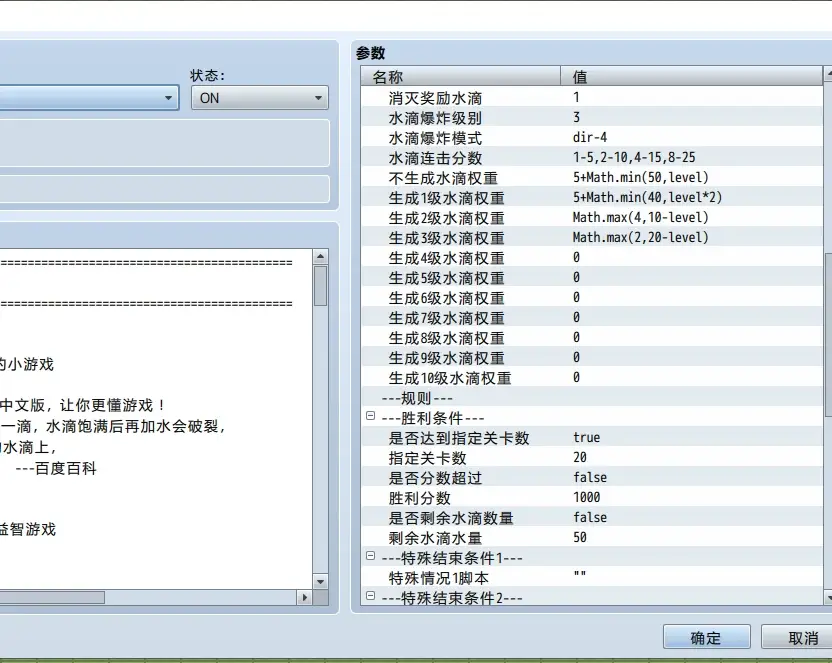Select the 是否剩余水滴数量 parameter
The height and width of the screenshot is (663, 832).
(451, 518)
